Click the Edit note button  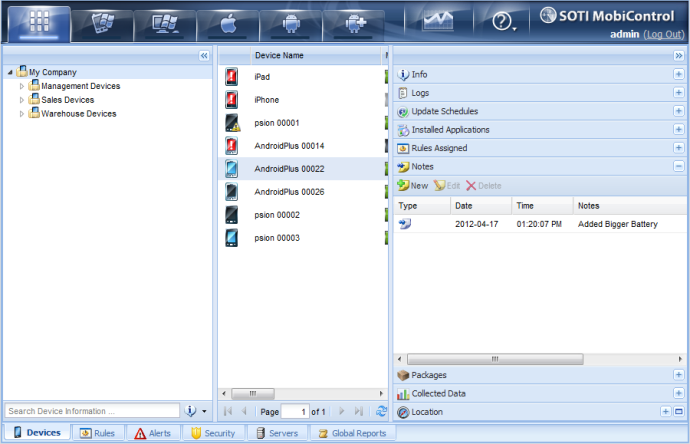click(x=447, y=186)
